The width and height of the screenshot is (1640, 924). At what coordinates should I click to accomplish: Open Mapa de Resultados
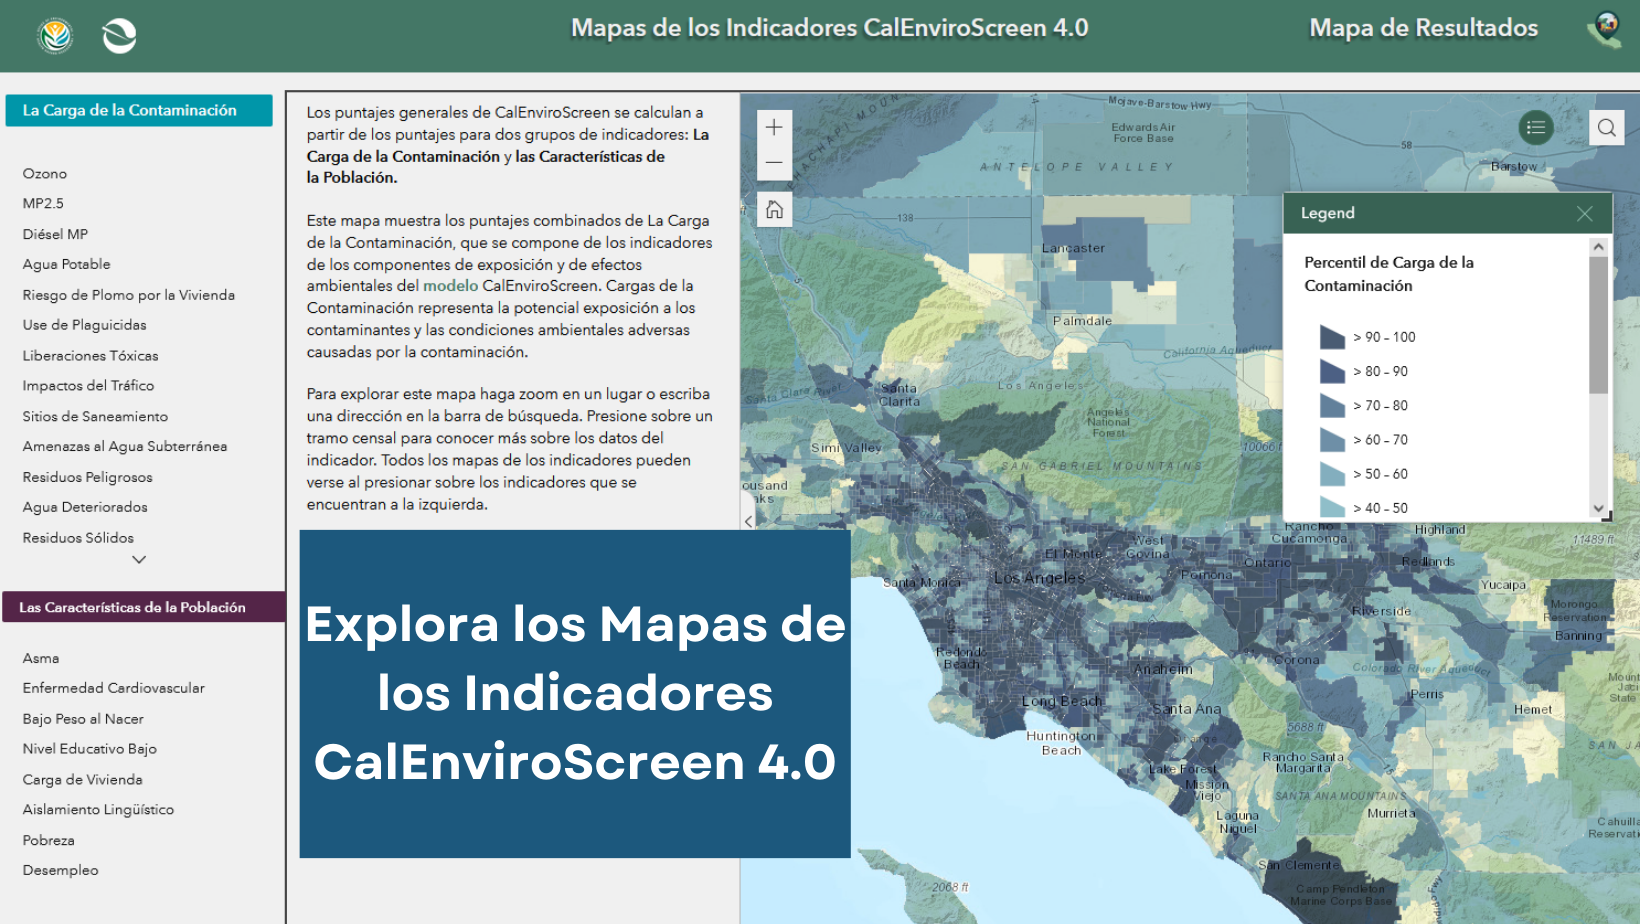pos(1423,28)
